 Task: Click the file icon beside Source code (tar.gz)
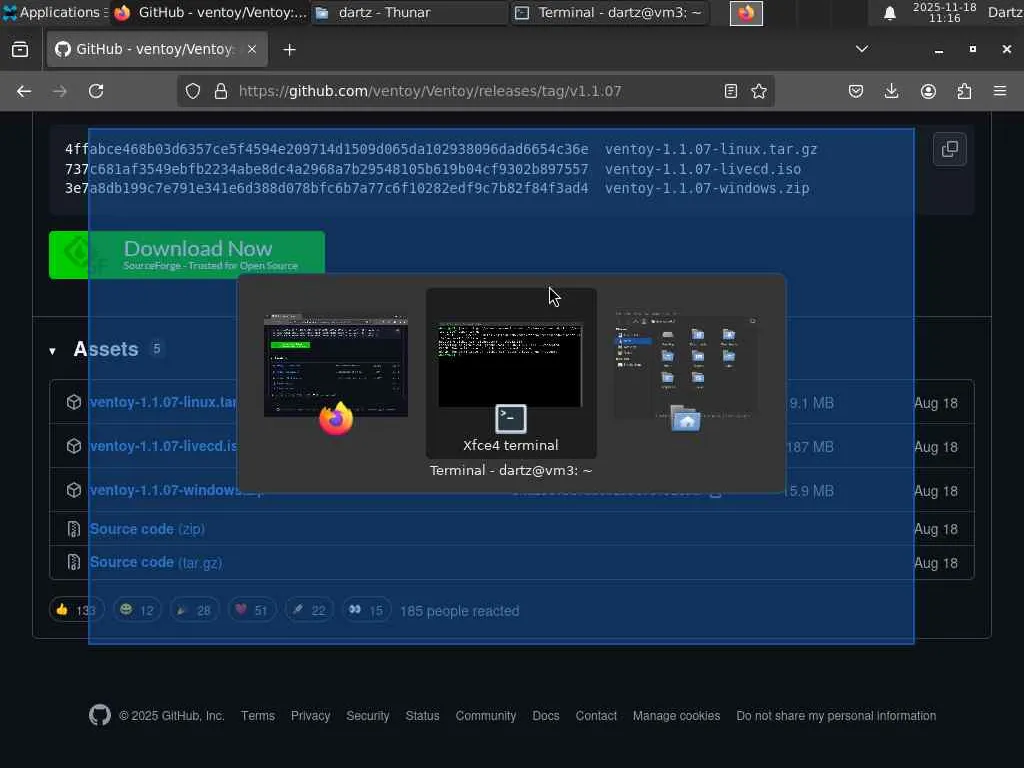pyautogui.click(x=74, y=562)
